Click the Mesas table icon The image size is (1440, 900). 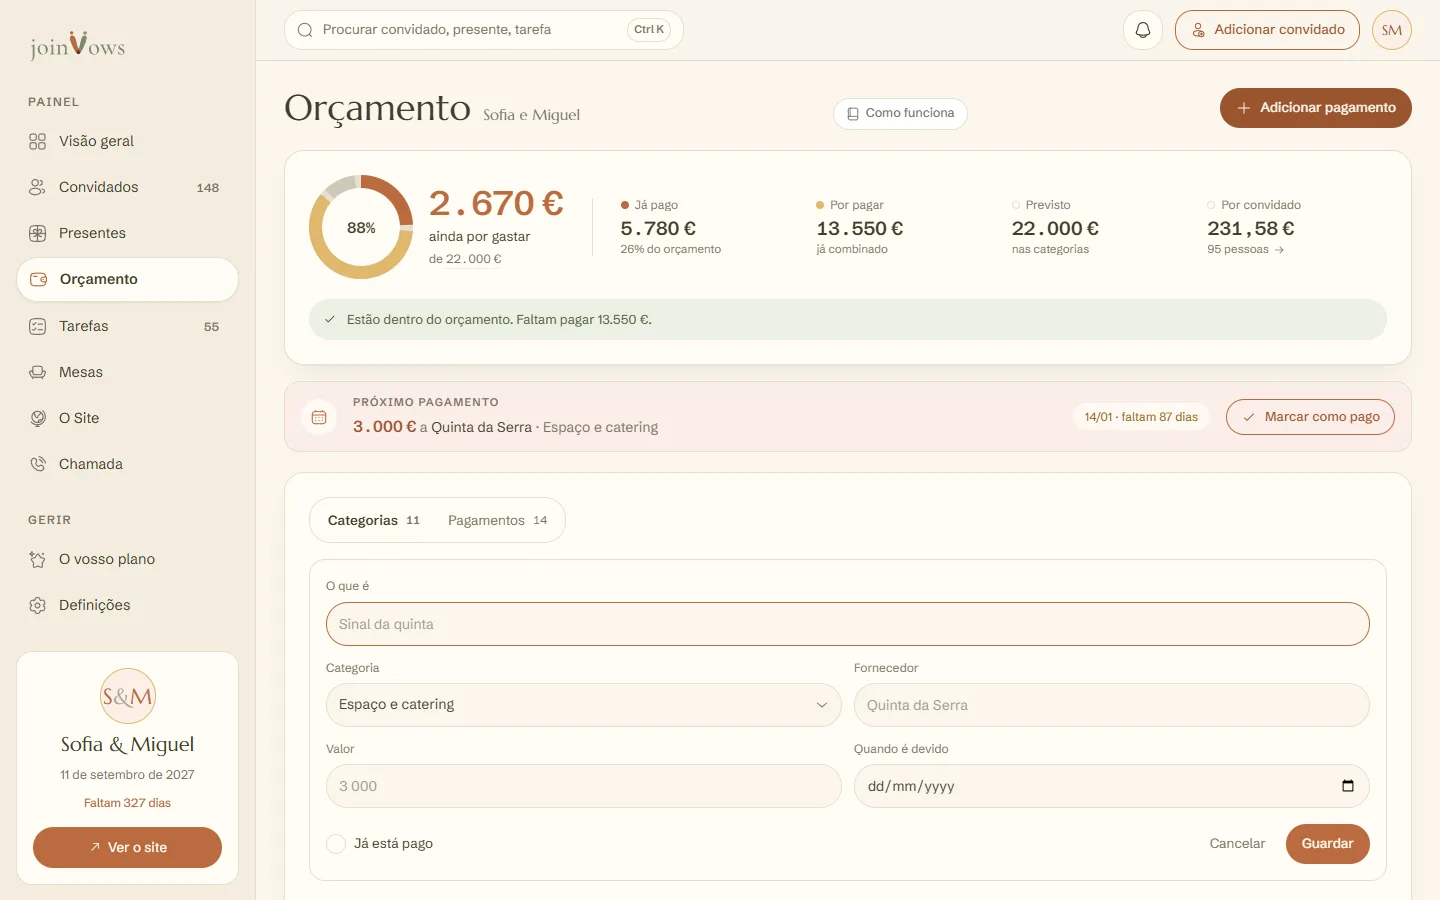tap(38, 373)
